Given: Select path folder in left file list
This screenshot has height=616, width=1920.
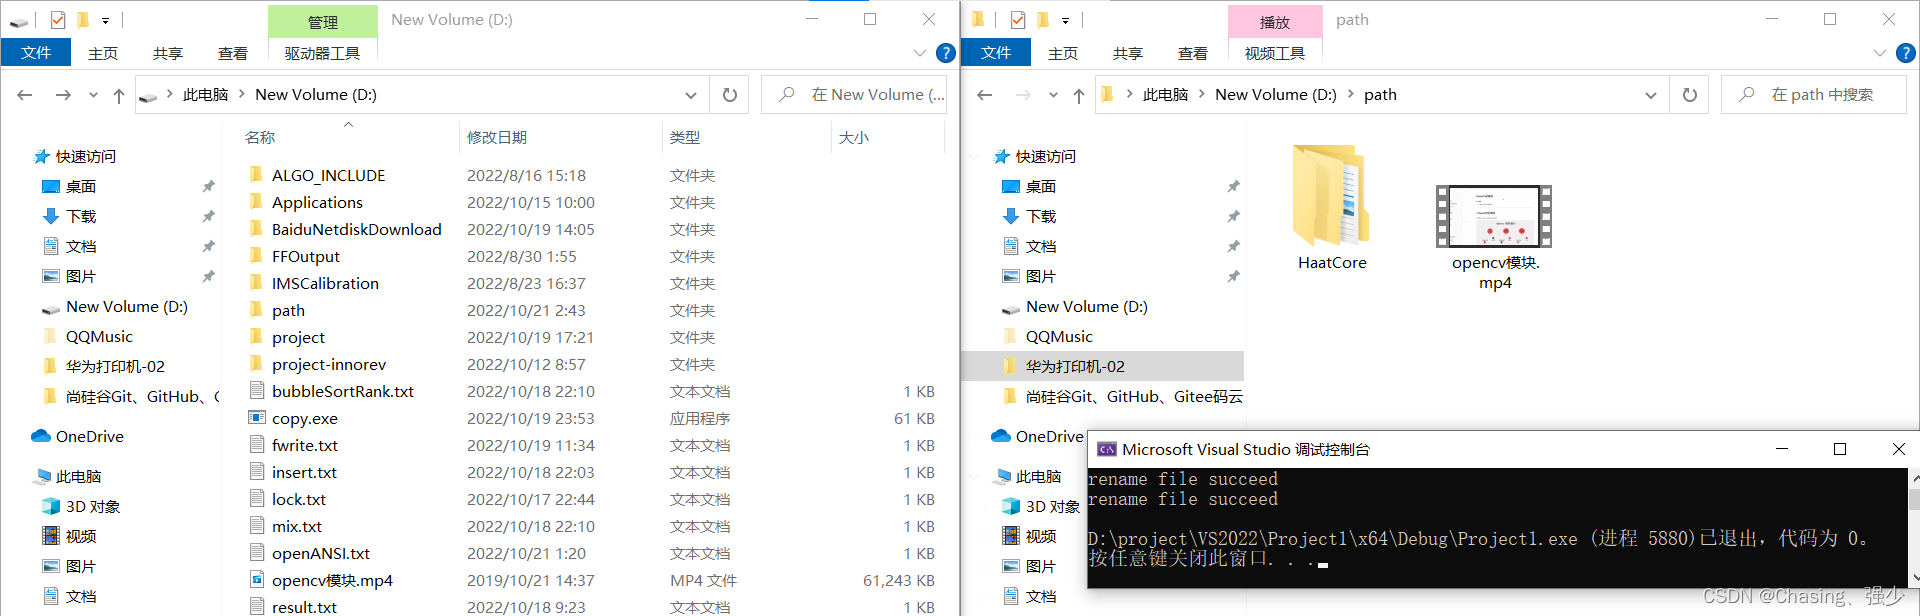Looking at the screenshot, I should pos(288,310).
